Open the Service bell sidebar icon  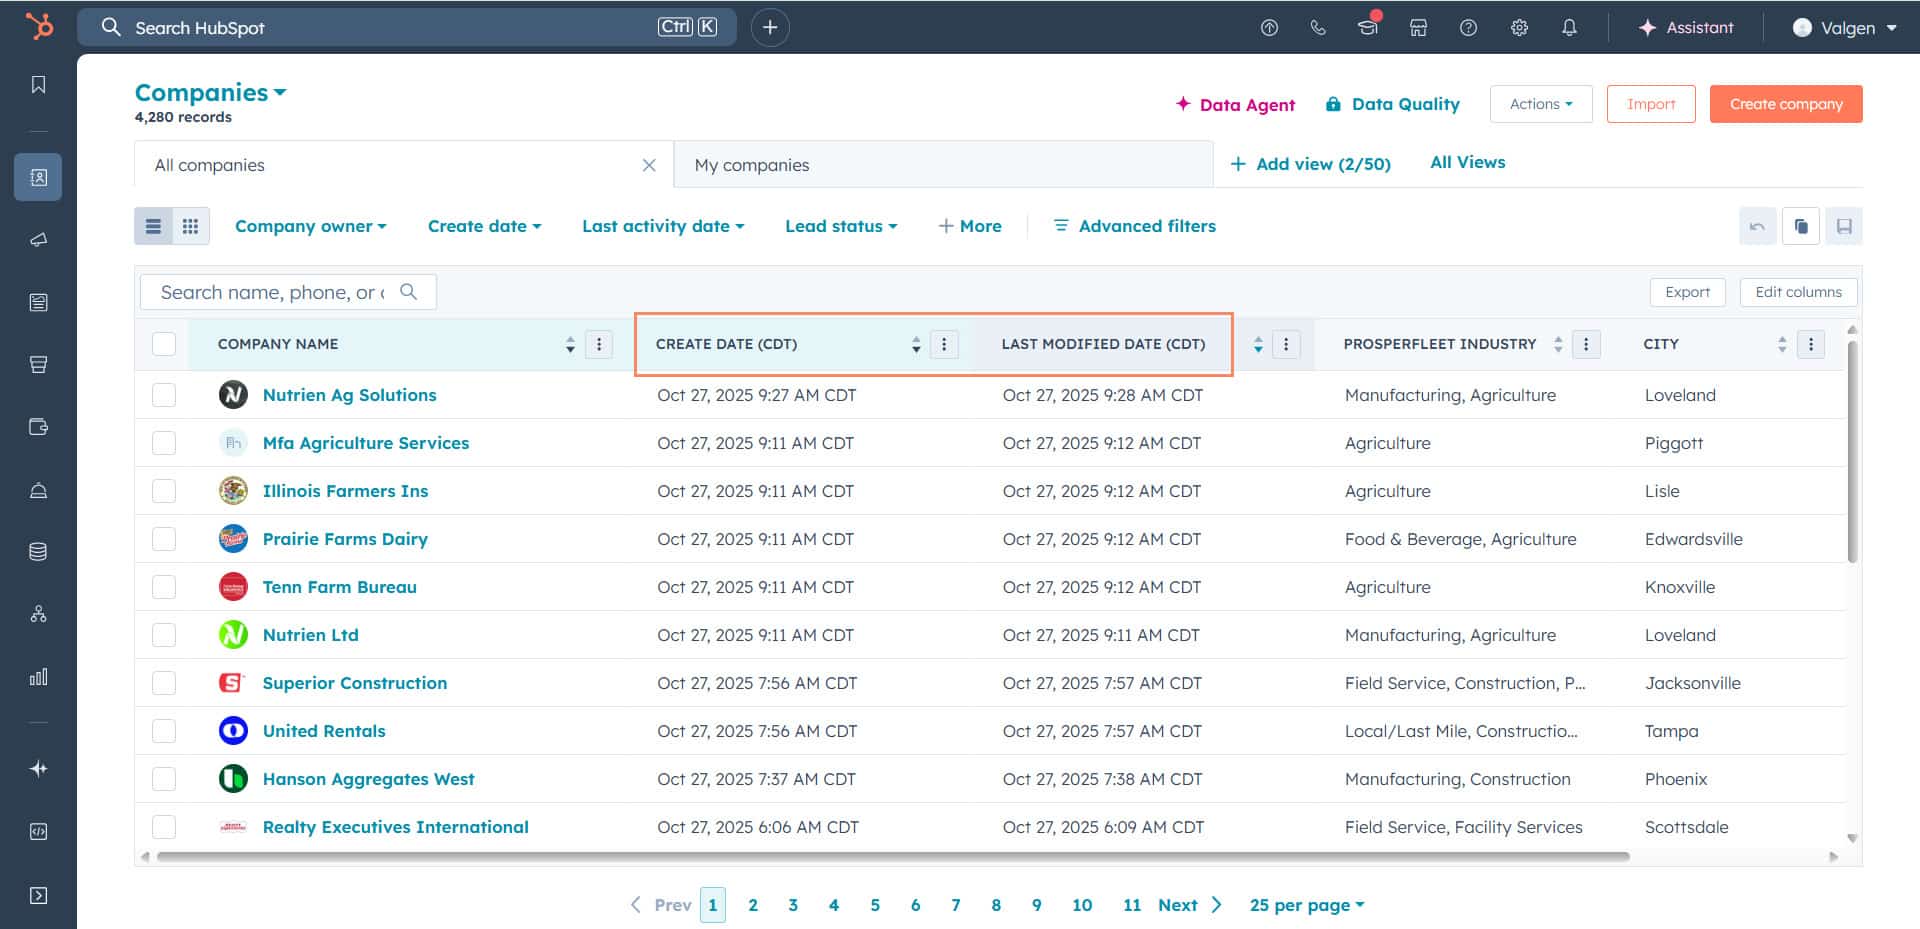pos(38,490)
